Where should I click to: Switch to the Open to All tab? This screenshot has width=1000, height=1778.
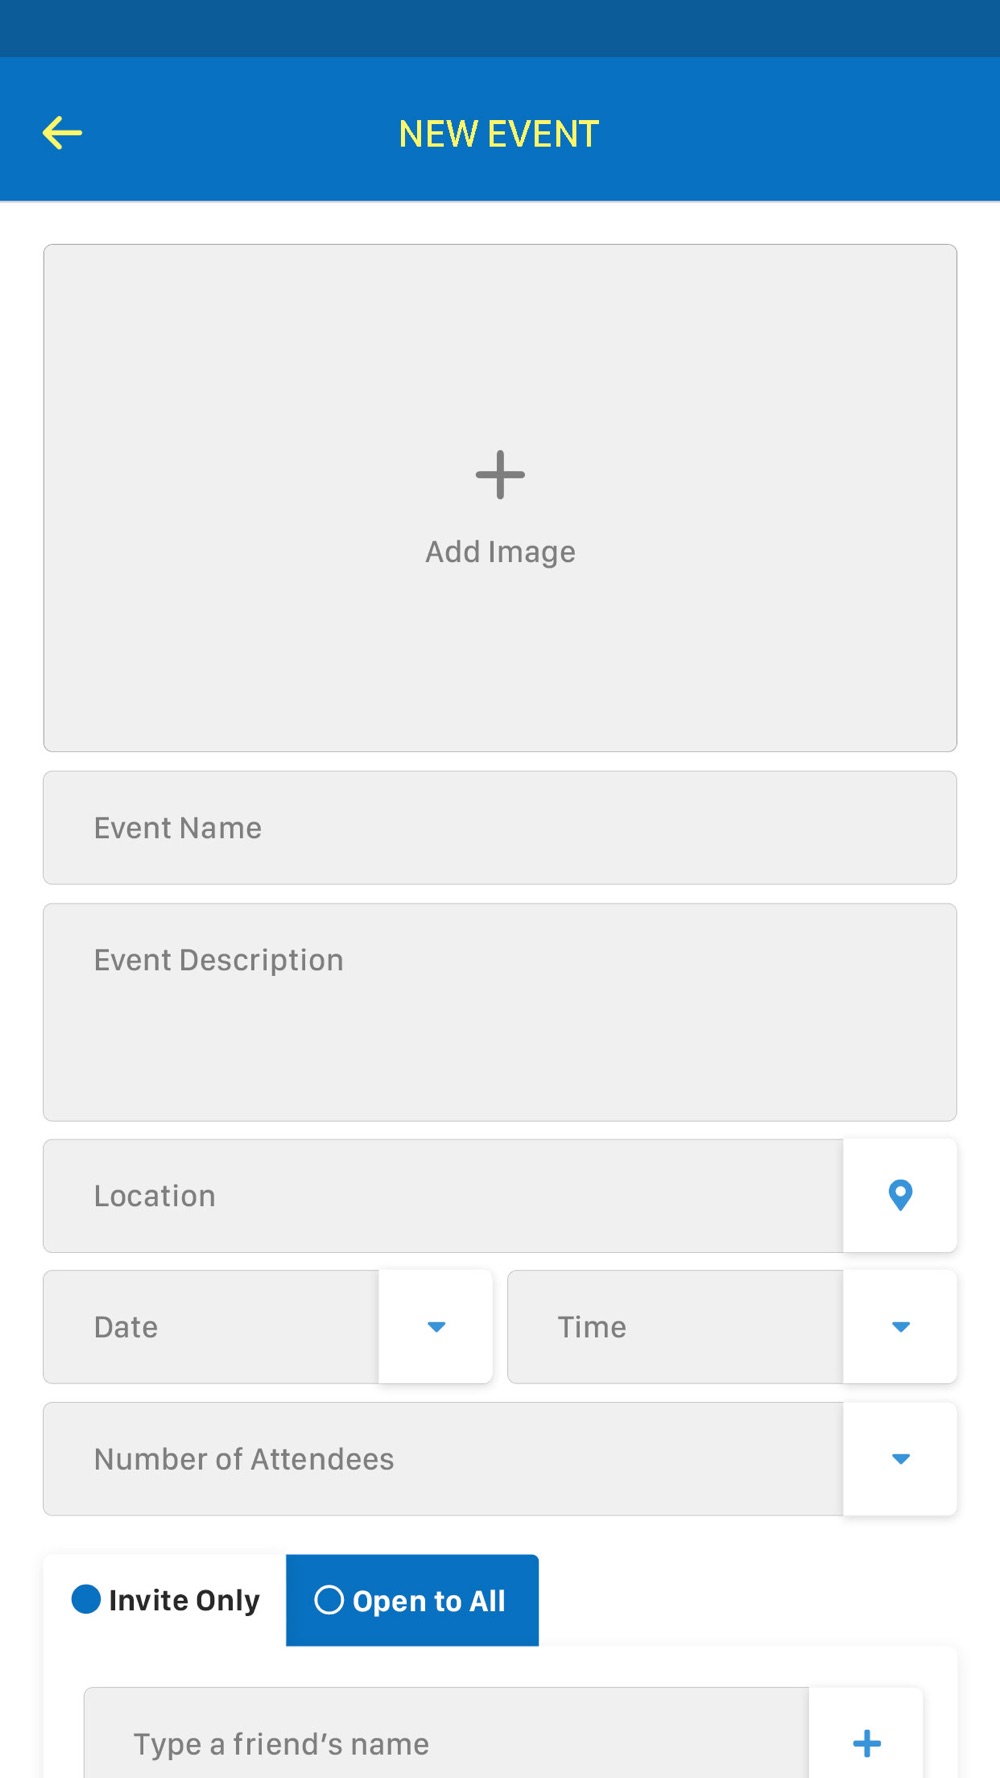pyautogui.click(x=412, y=1600)
